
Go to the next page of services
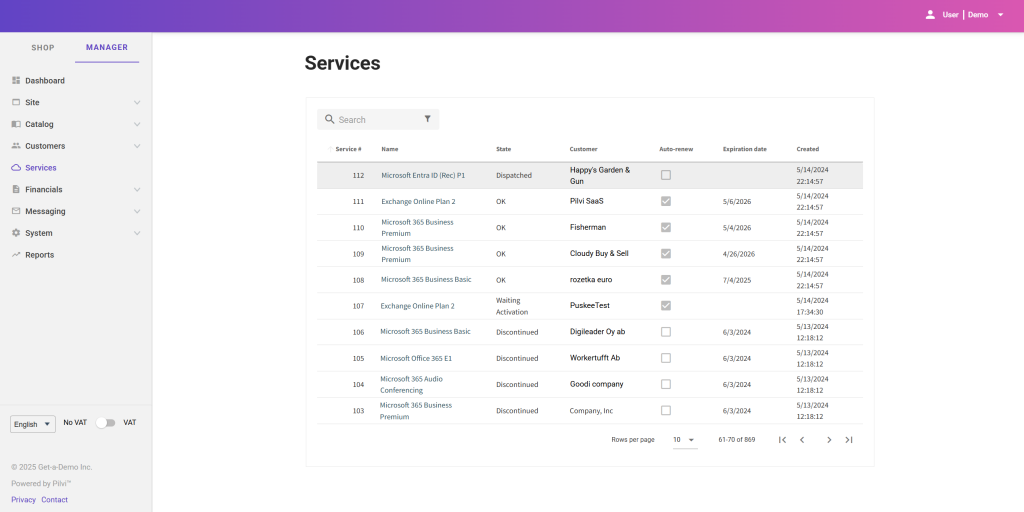(x=828, y=440)
